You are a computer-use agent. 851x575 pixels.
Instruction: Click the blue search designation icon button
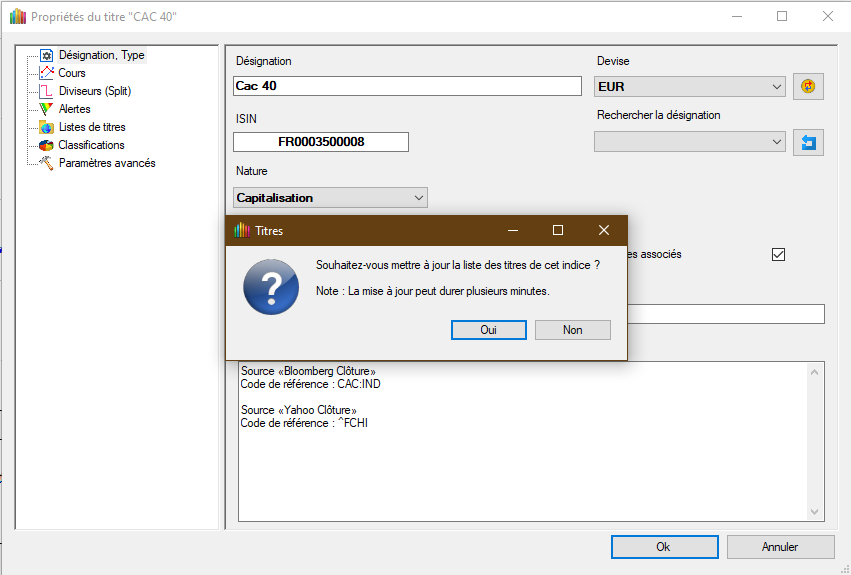point(808,142)
